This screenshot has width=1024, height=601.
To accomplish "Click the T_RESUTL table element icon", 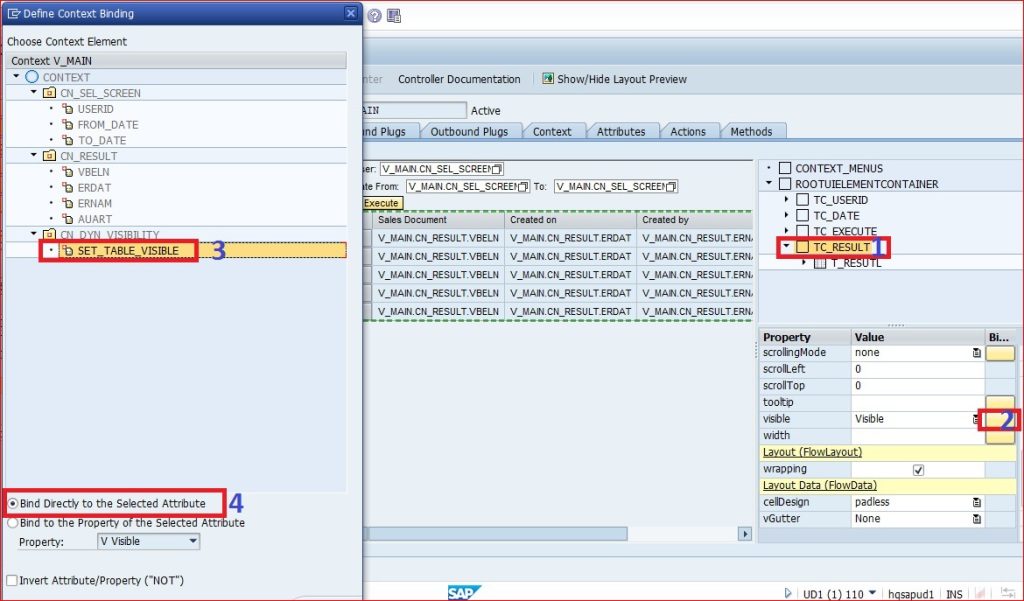I will (820, 263).
